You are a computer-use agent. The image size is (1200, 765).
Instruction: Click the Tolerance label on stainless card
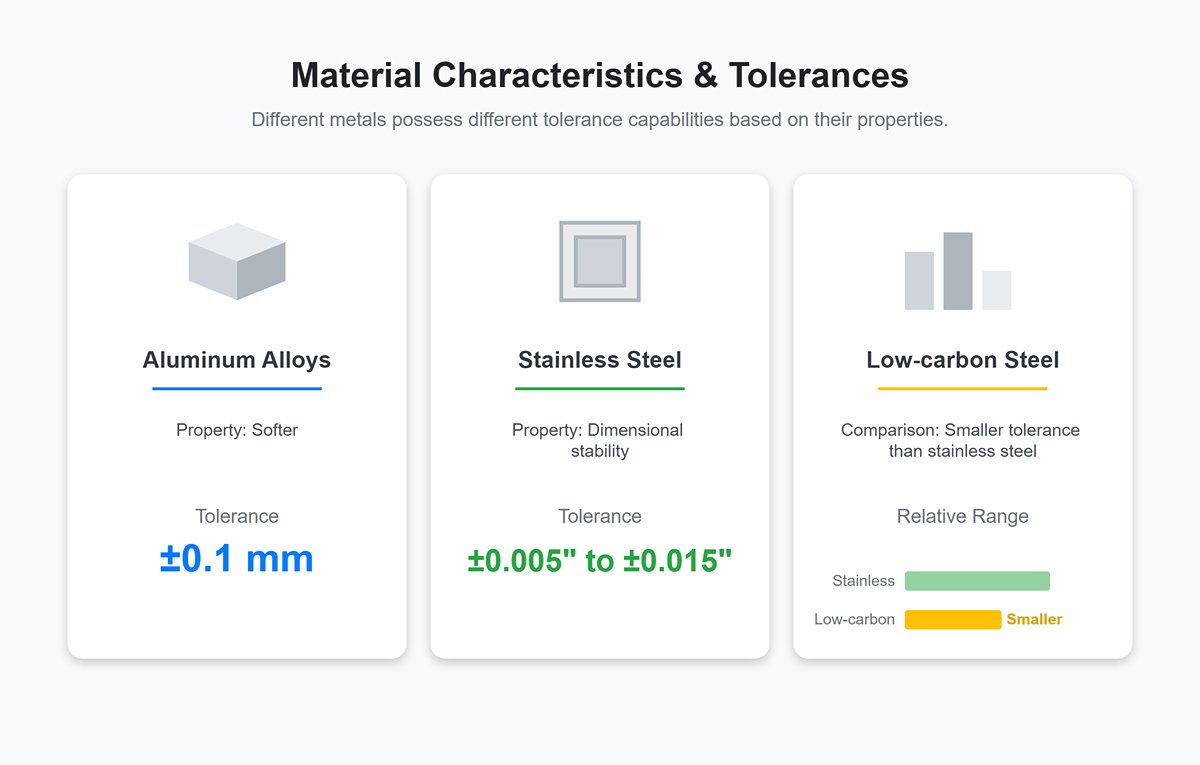[599, 516]
